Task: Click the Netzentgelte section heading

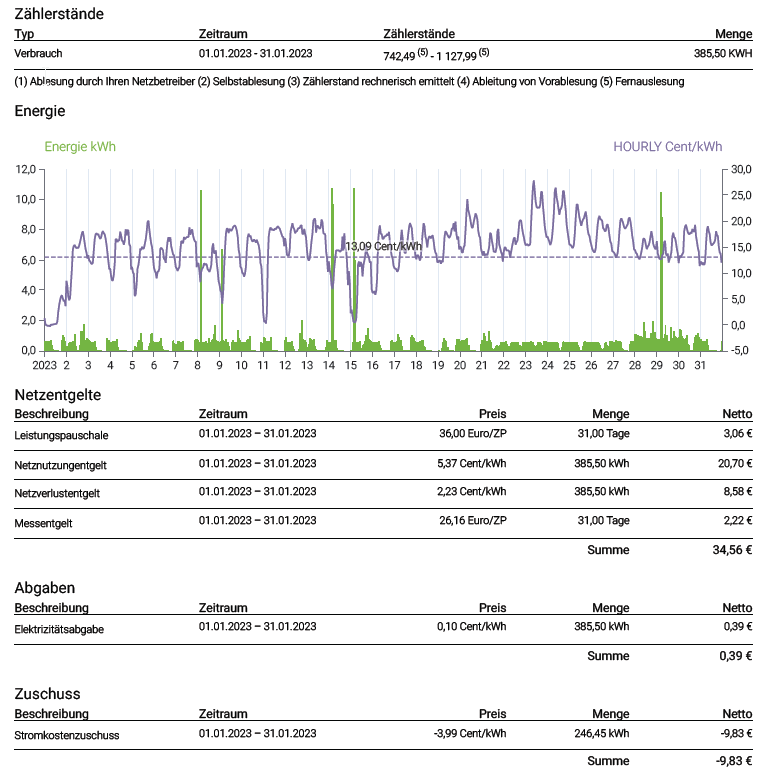Action: [x=58, y=395]
